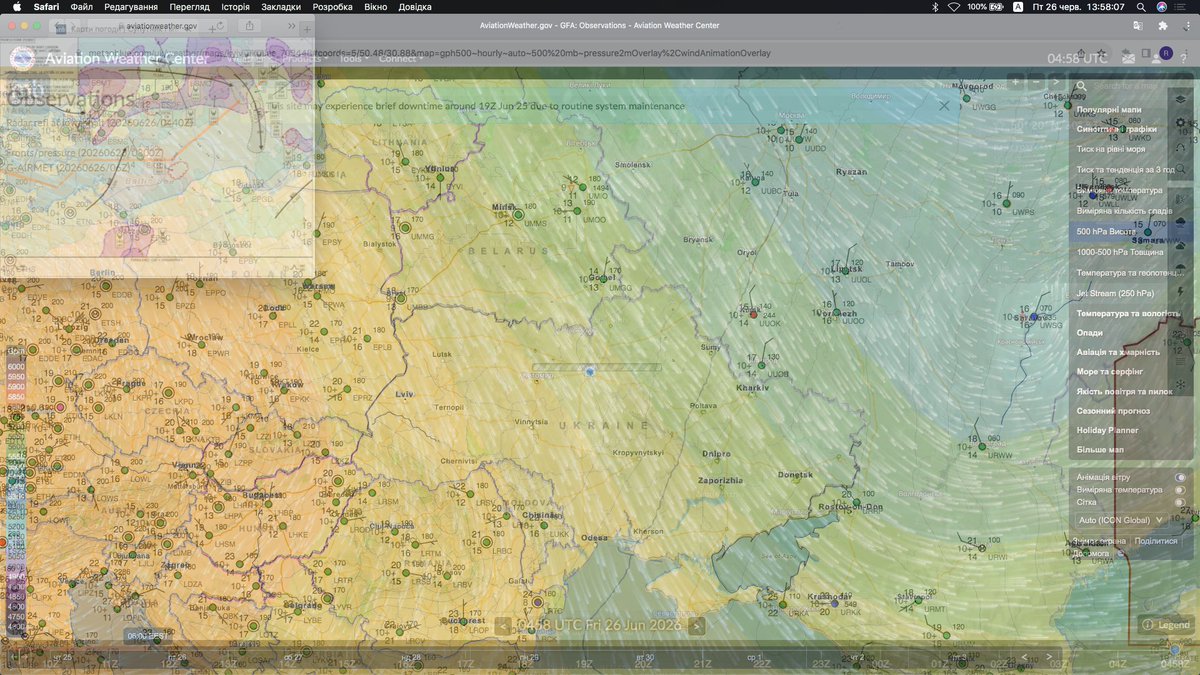Click the Допомога help link
Screen dimensions: 1200x675
point(1090,553)
